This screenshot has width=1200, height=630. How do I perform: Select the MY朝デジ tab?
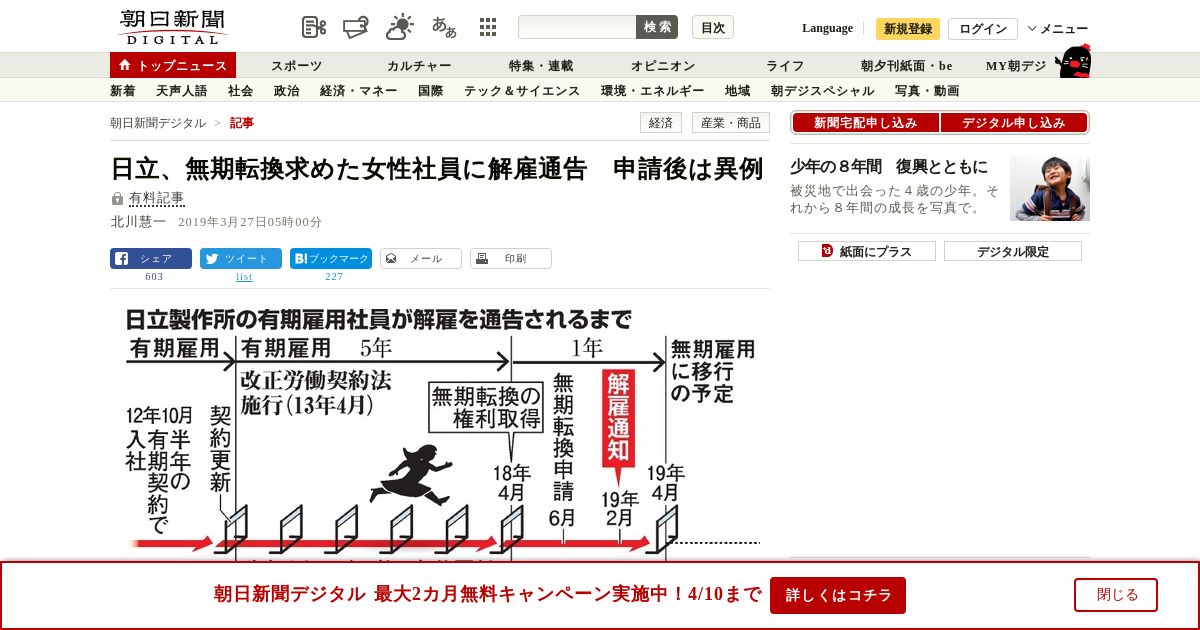coord(1016,66)
